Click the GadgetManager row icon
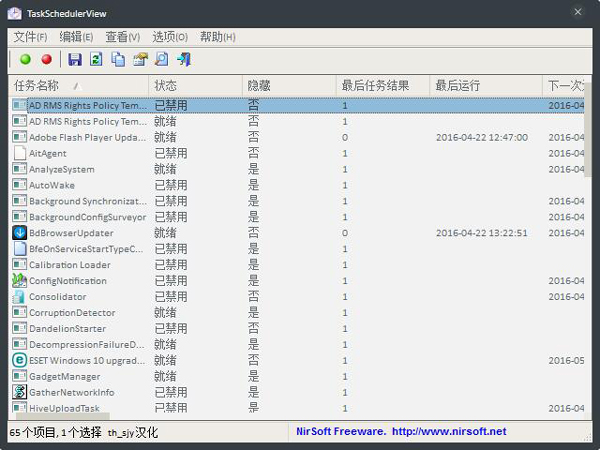 (x=20, y=376)
